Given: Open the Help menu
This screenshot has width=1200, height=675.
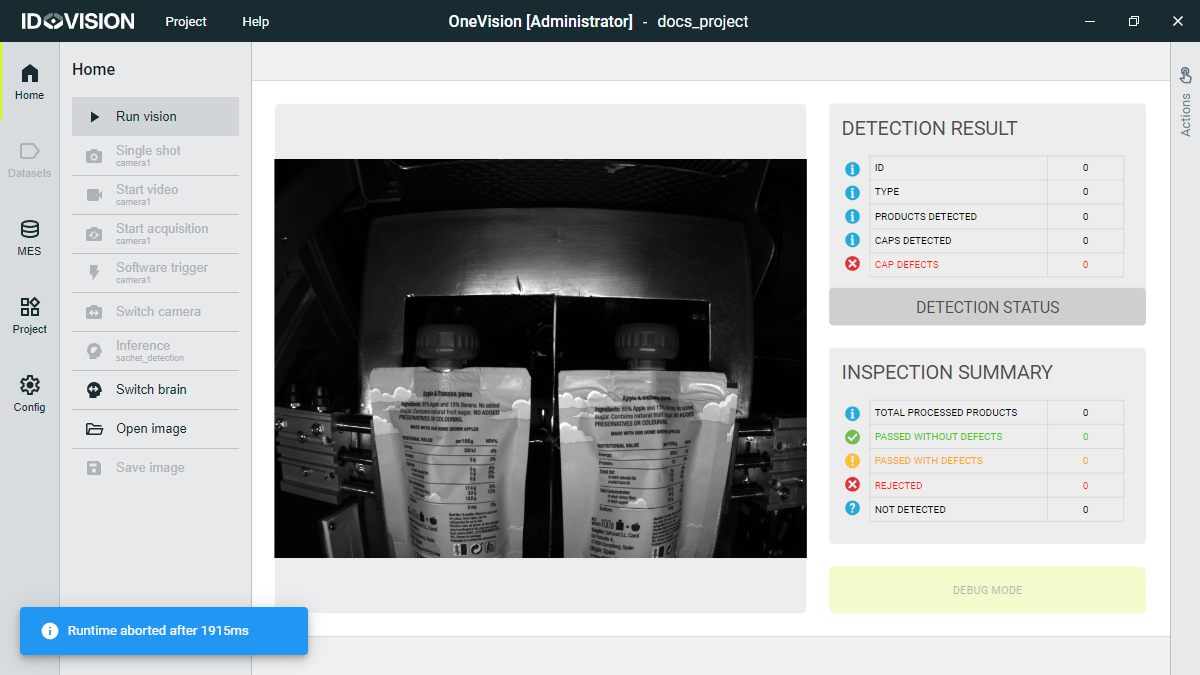Looking at the screenshot, I should [255, 21].
